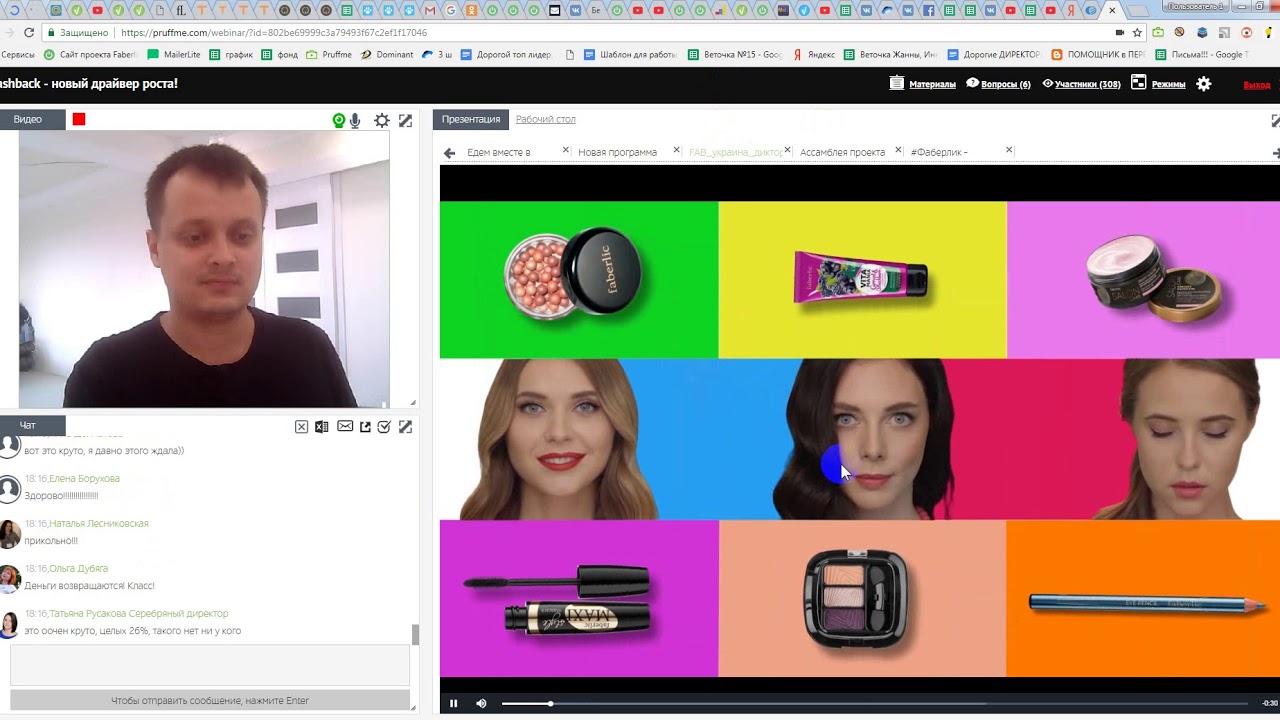Screen dimensions: 1280x720
Task: Switch to the Презентация tab
Action: tap(471, 119)
